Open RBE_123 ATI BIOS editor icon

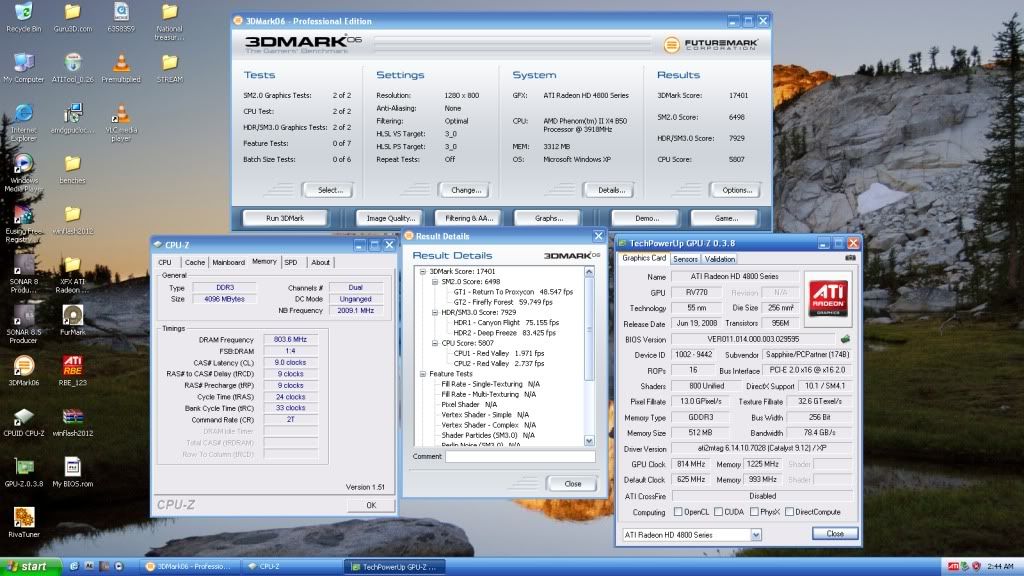tap(72, 371)
